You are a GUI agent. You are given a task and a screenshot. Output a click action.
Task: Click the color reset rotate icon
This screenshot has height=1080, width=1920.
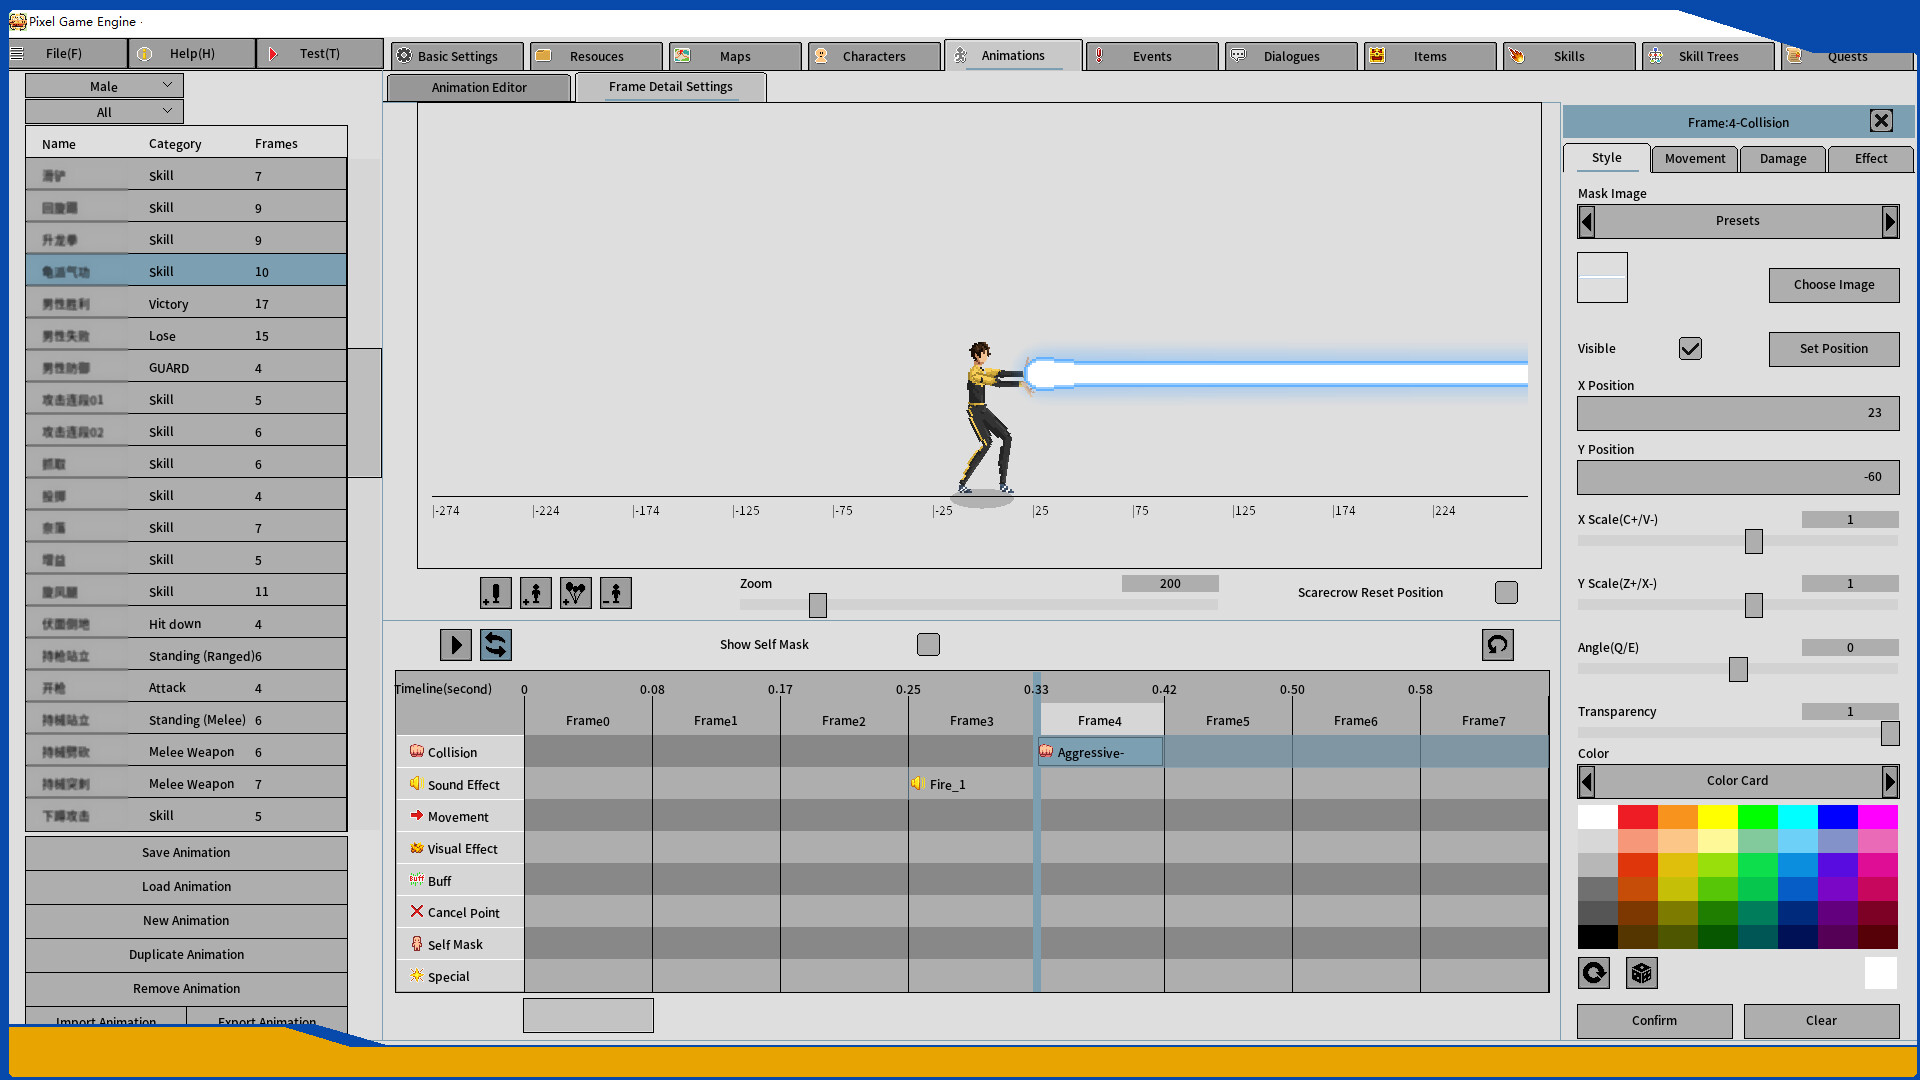tap(1594, 972)
